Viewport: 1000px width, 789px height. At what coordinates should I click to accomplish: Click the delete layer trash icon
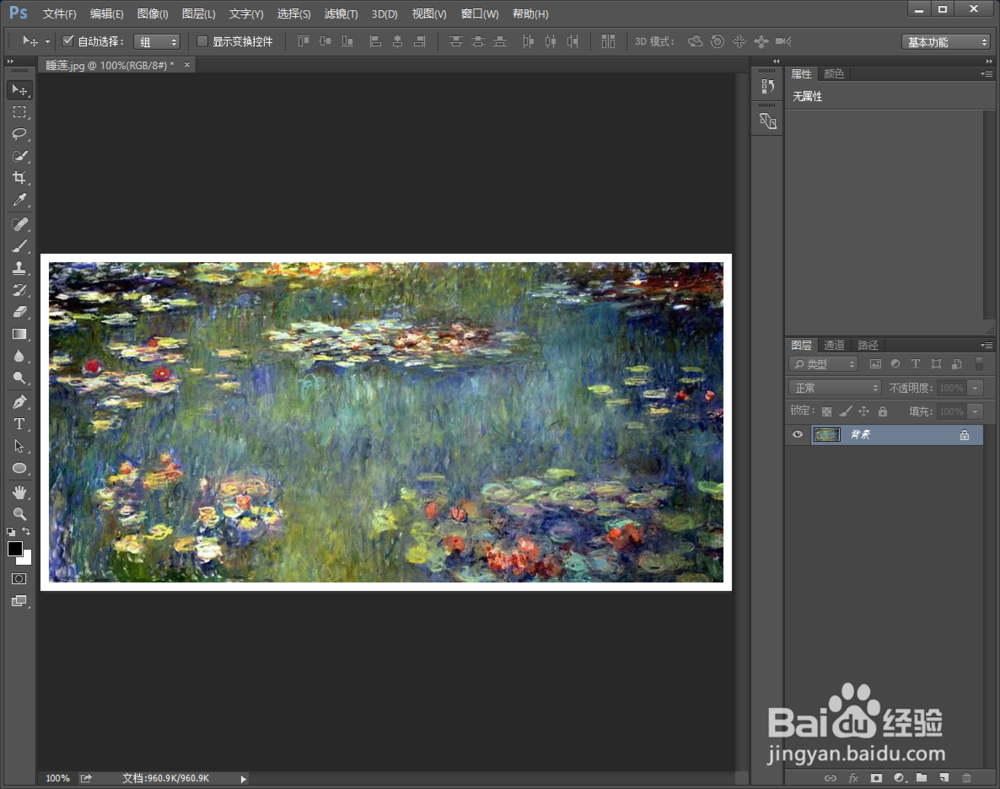pos(967,778)
